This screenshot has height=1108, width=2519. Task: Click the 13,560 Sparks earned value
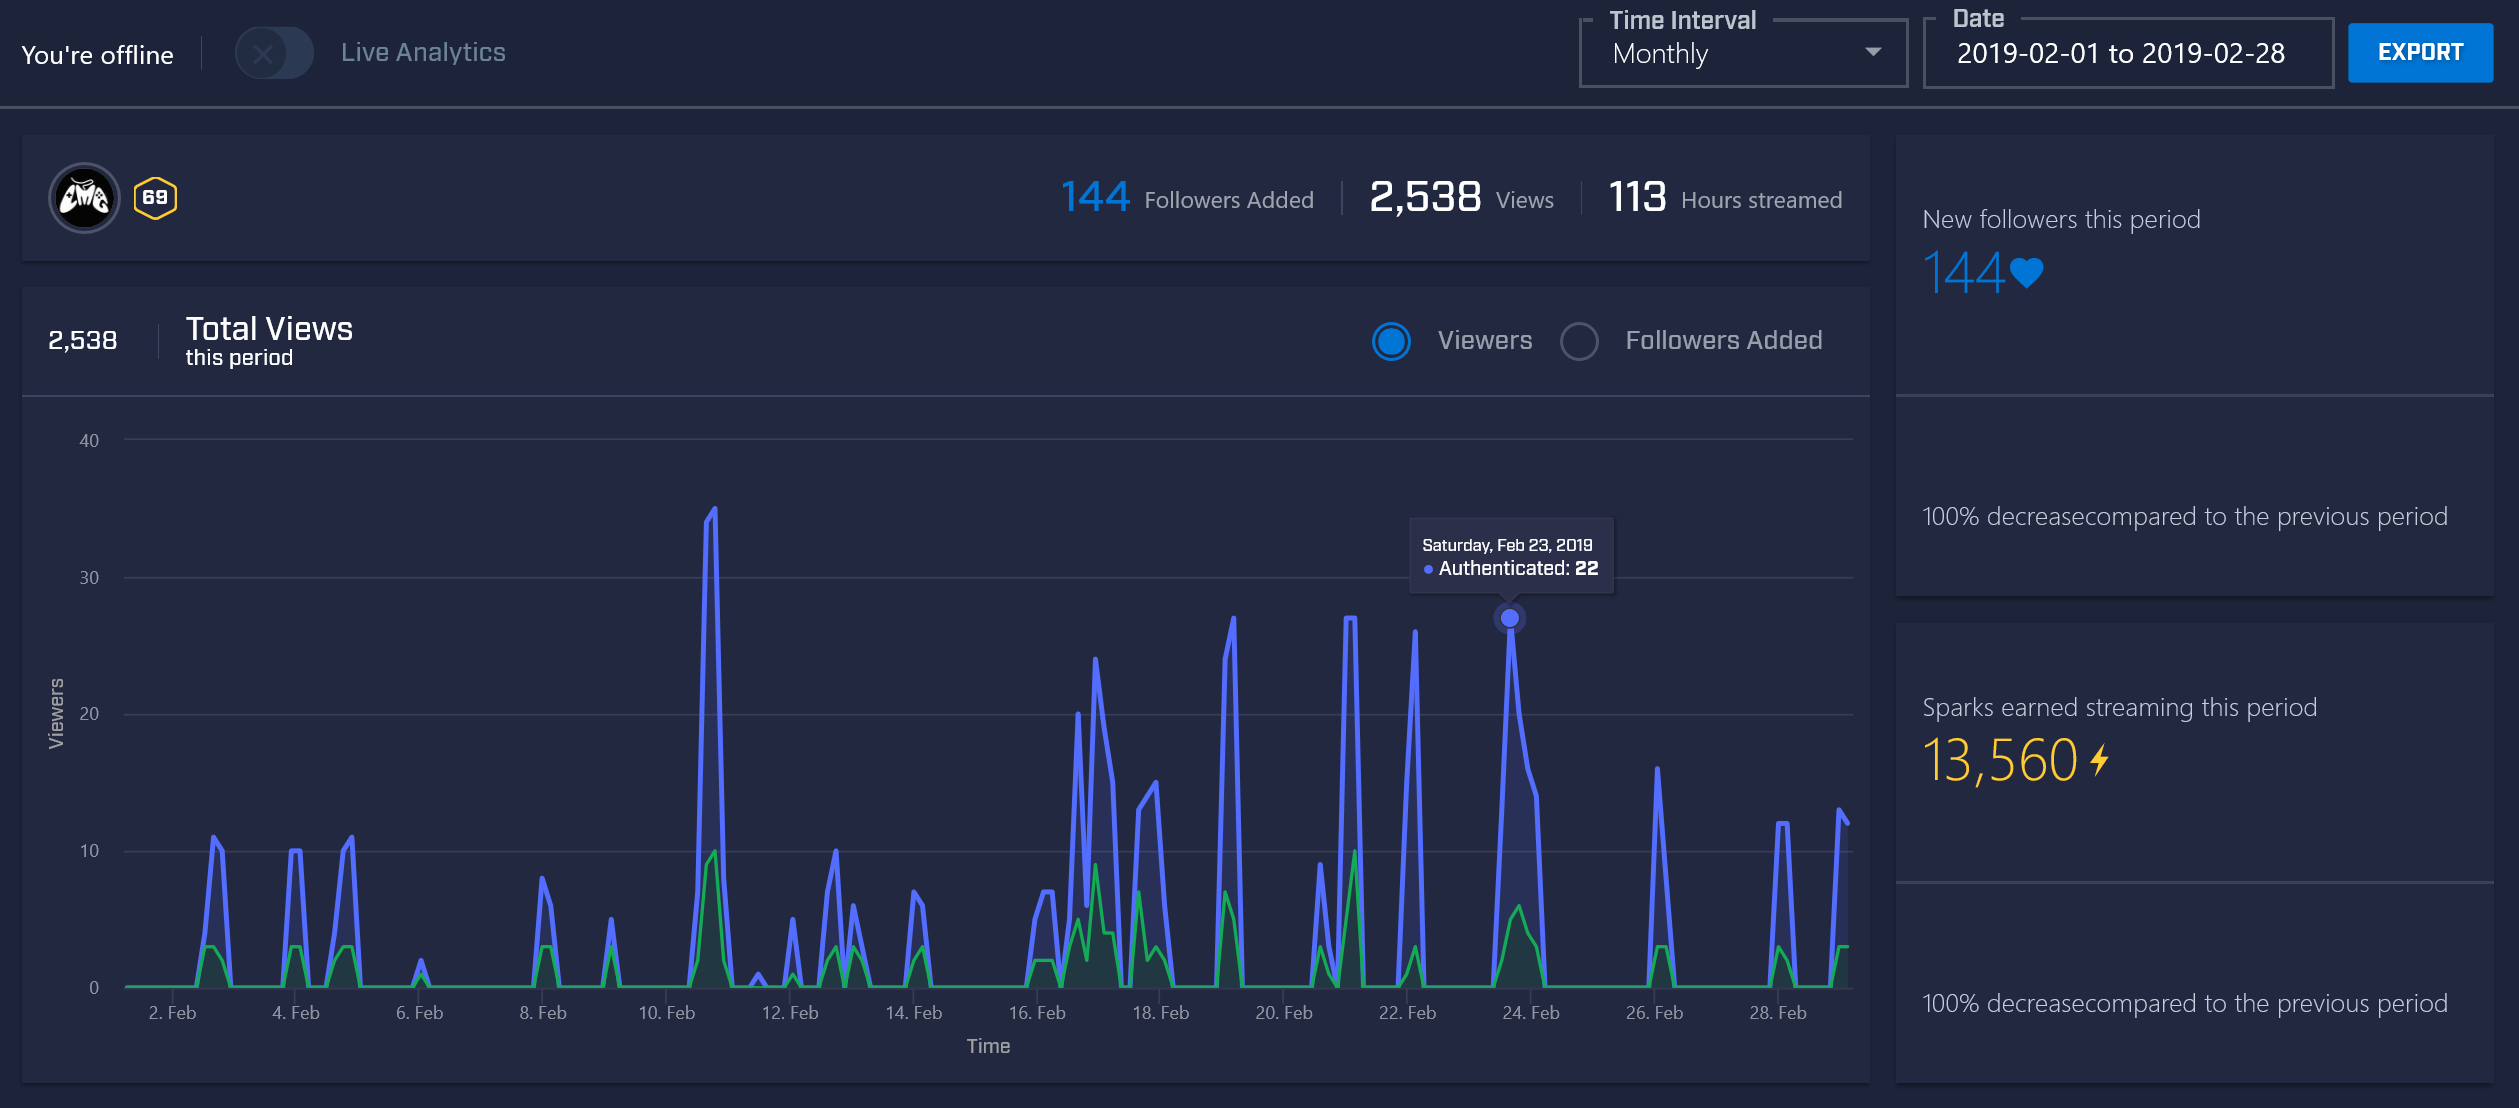coord(2000,760)
